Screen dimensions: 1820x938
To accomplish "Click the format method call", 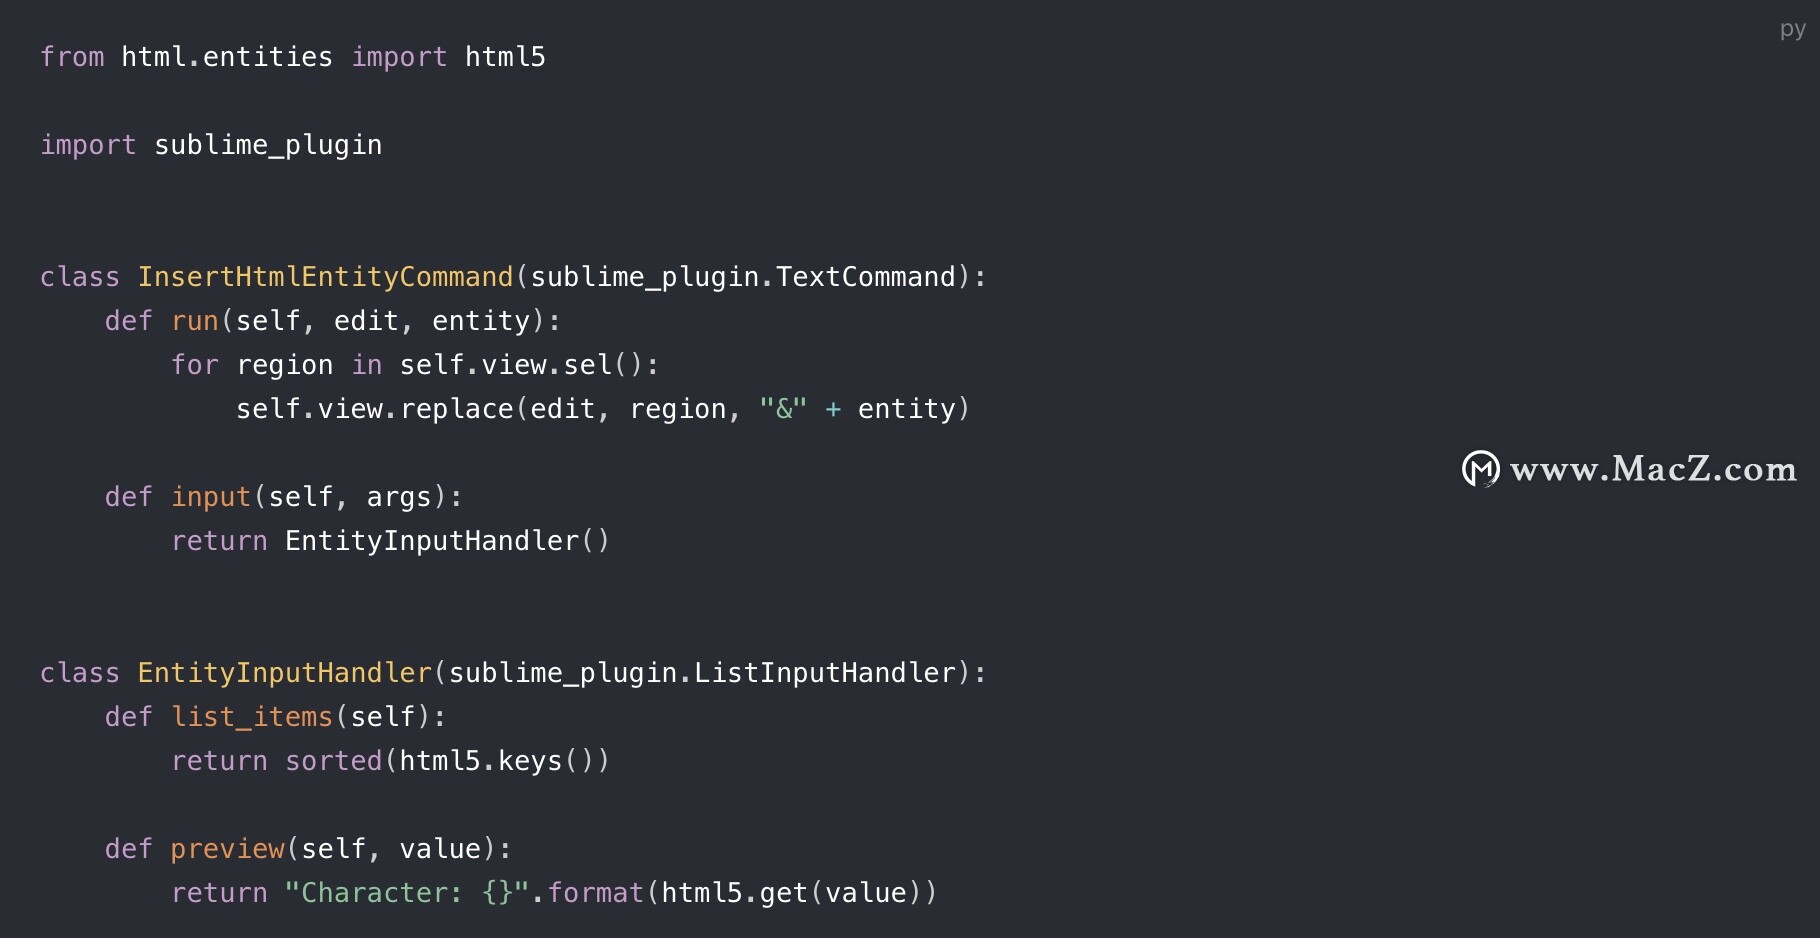I will click(596, 893).
